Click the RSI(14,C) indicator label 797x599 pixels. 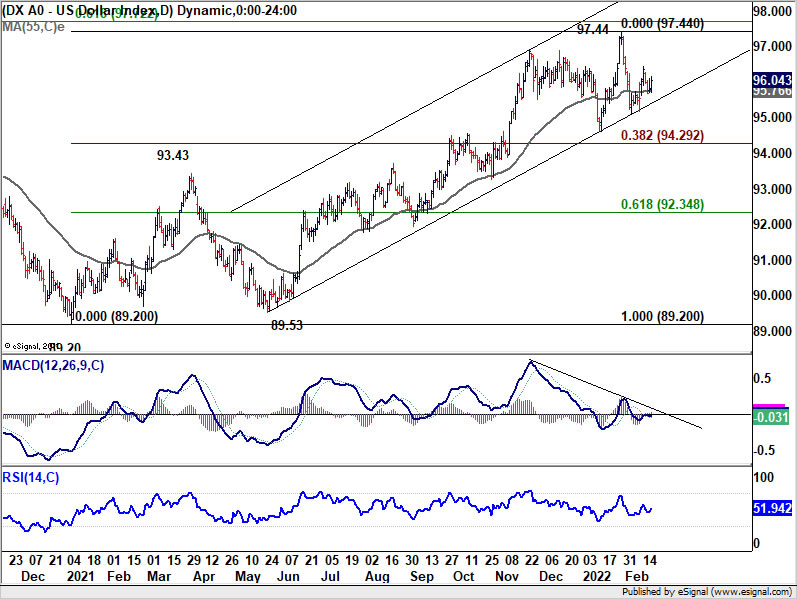coord(30,477)
